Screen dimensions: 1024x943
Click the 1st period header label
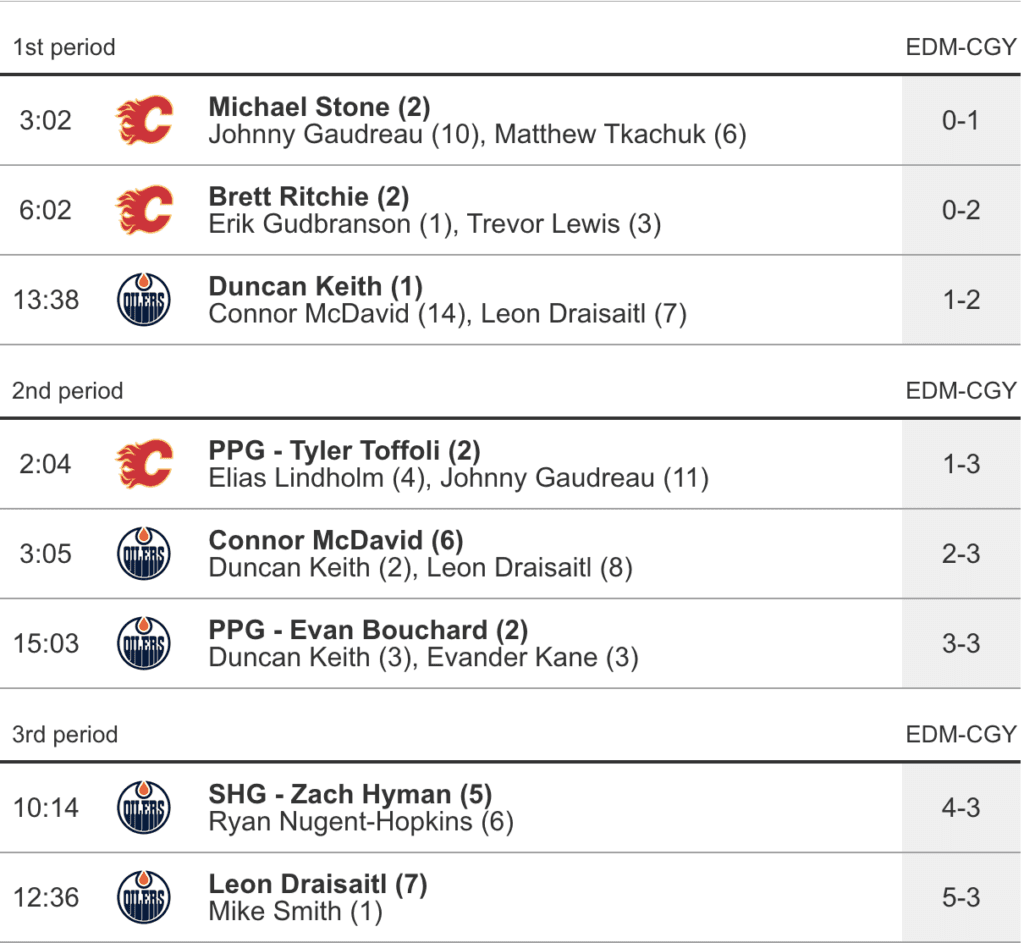(x=64, y=47)
